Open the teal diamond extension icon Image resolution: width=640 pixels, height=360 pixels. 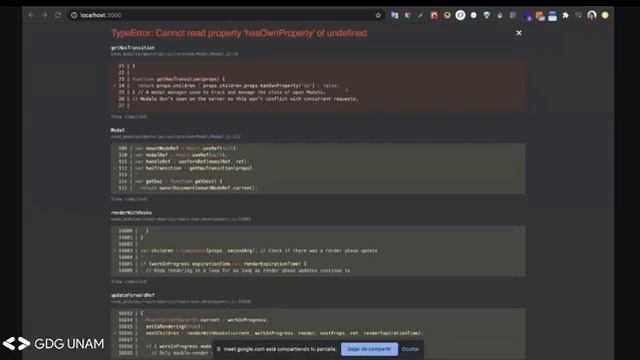[487, 16]
